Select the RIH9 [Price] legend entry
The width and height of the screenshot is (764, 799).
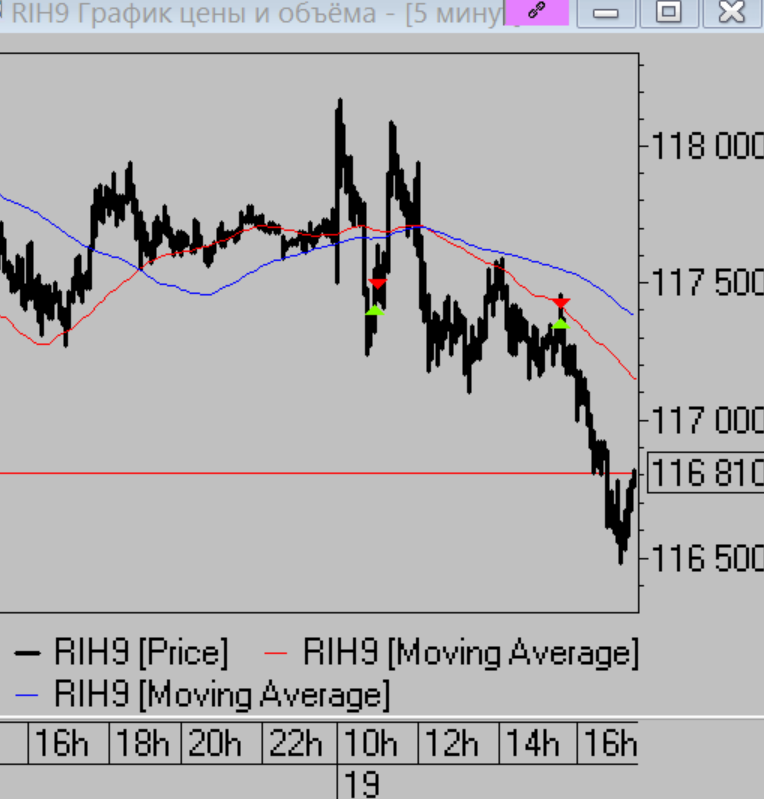tap(122, 653)
